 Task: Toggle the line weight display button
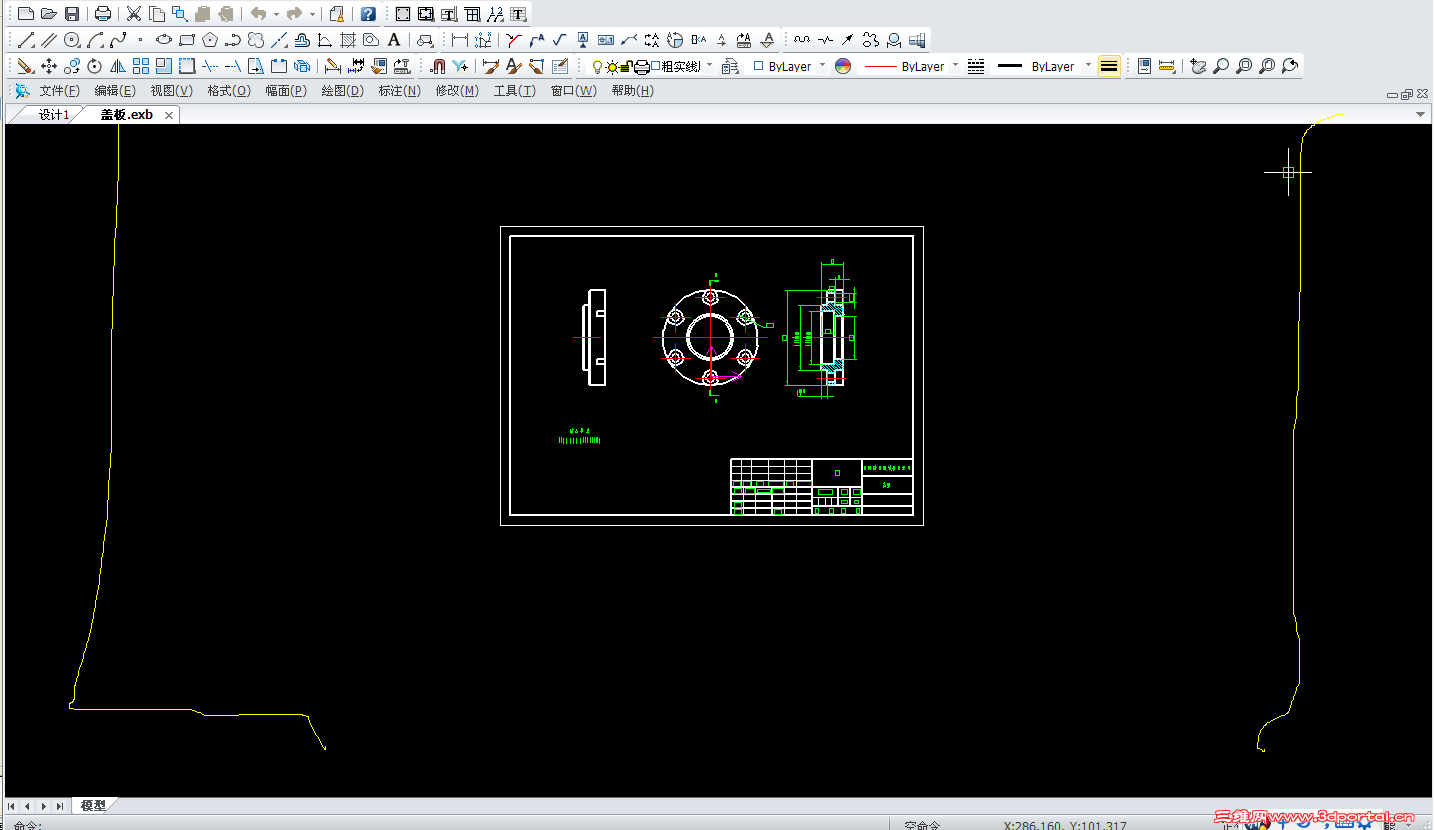pos(1109,66)
